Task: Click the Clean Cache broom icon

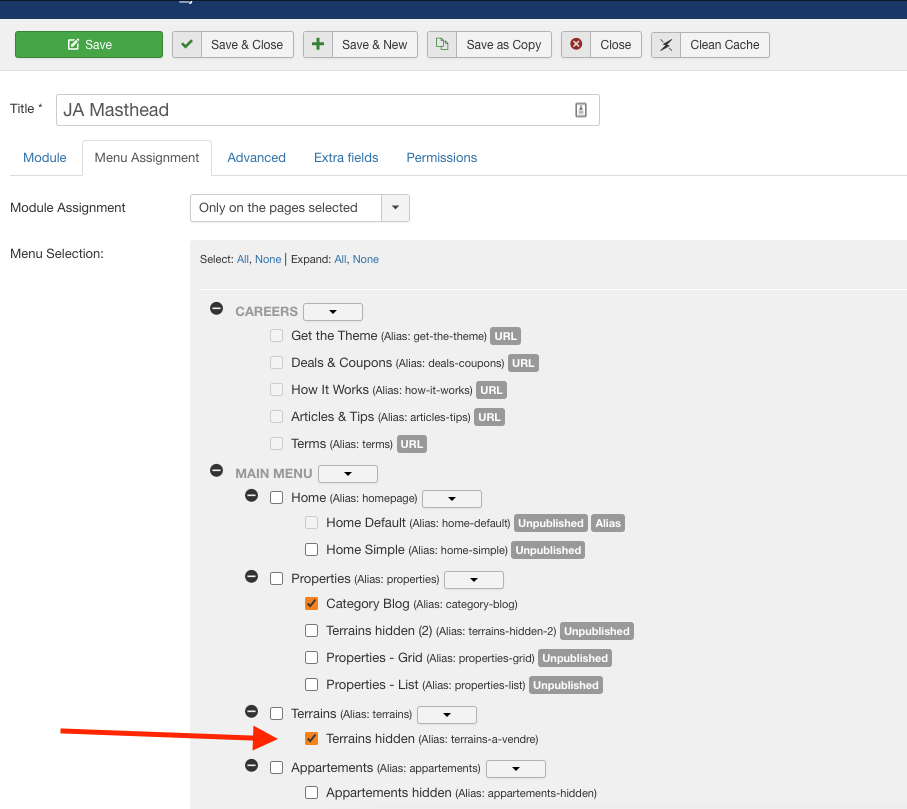Action: pyautogui.click(x=666, y=45)
